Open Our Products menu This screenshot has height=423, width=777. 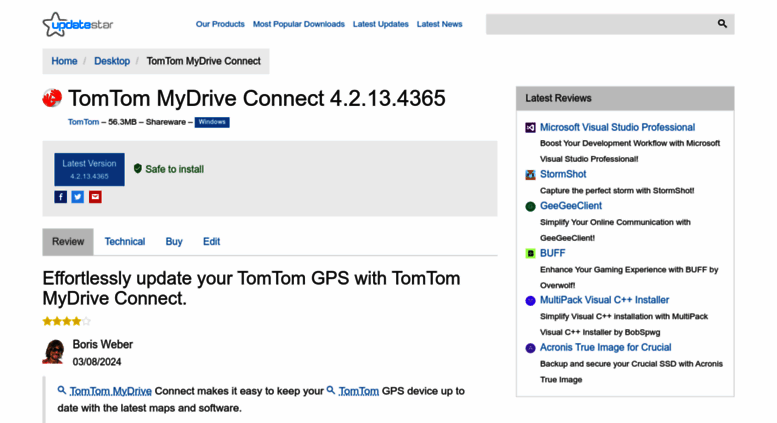(x=220, y=24)
